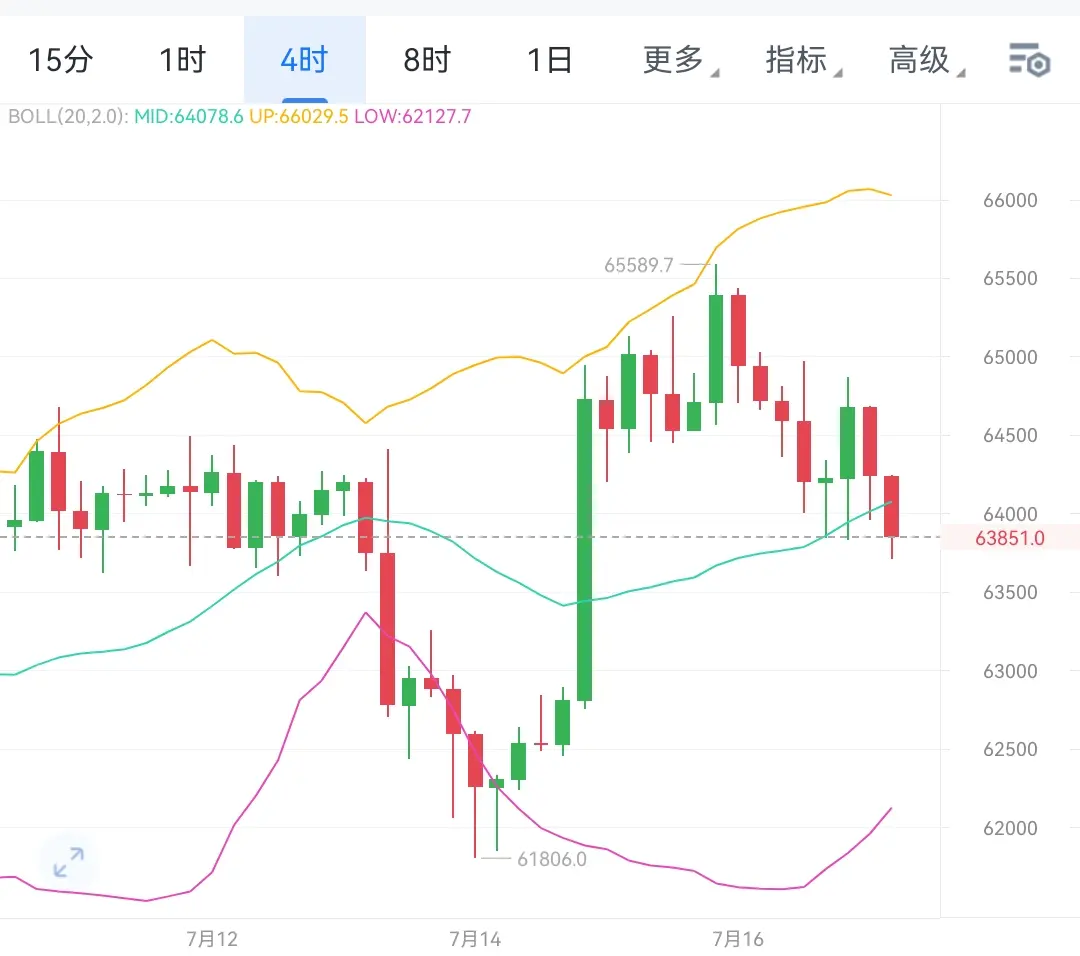Click the MID:64078.6 value label

click(x=189, y=116)
